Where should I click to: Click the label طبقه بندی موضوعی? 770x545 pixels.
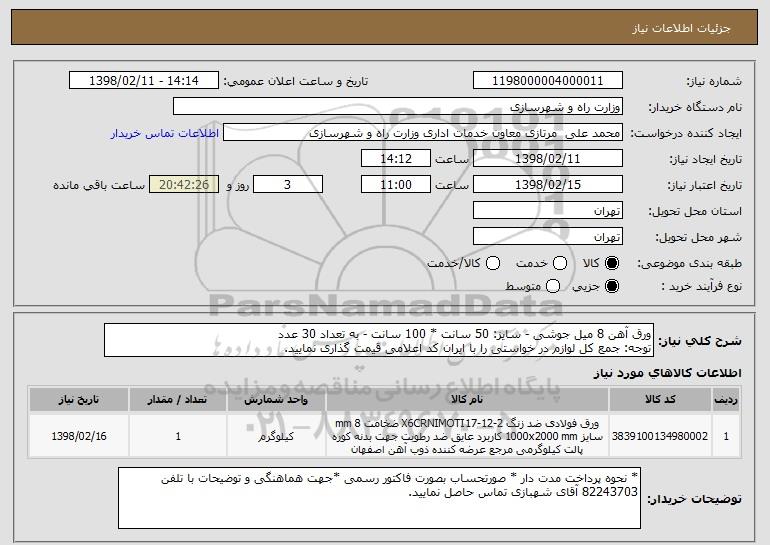[689, 264]
